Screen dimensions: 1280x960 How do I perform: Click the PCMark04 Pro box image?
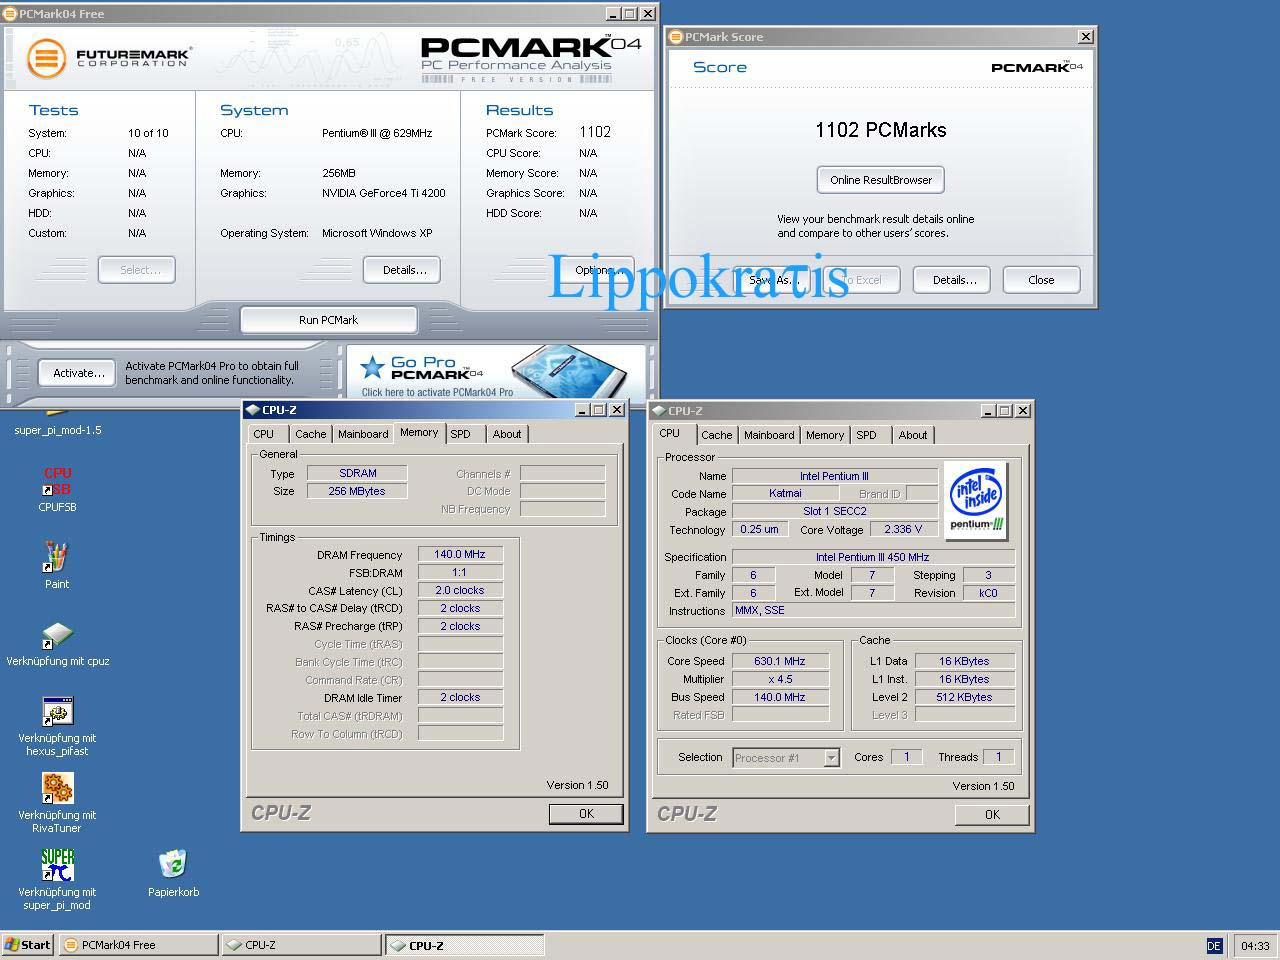(570, 370)
